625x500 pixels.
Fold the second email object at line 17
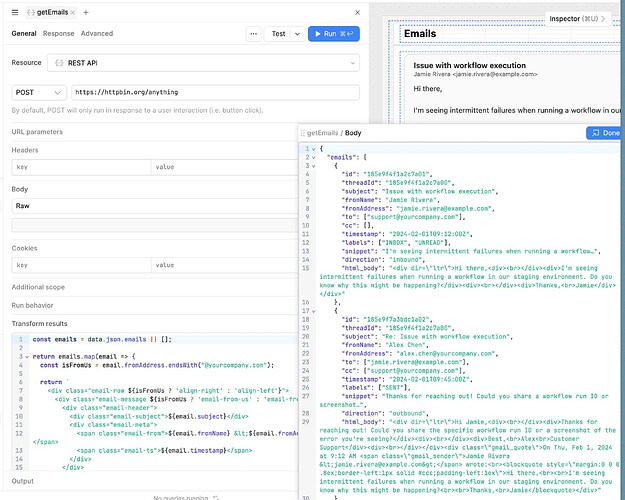point(315,312)
